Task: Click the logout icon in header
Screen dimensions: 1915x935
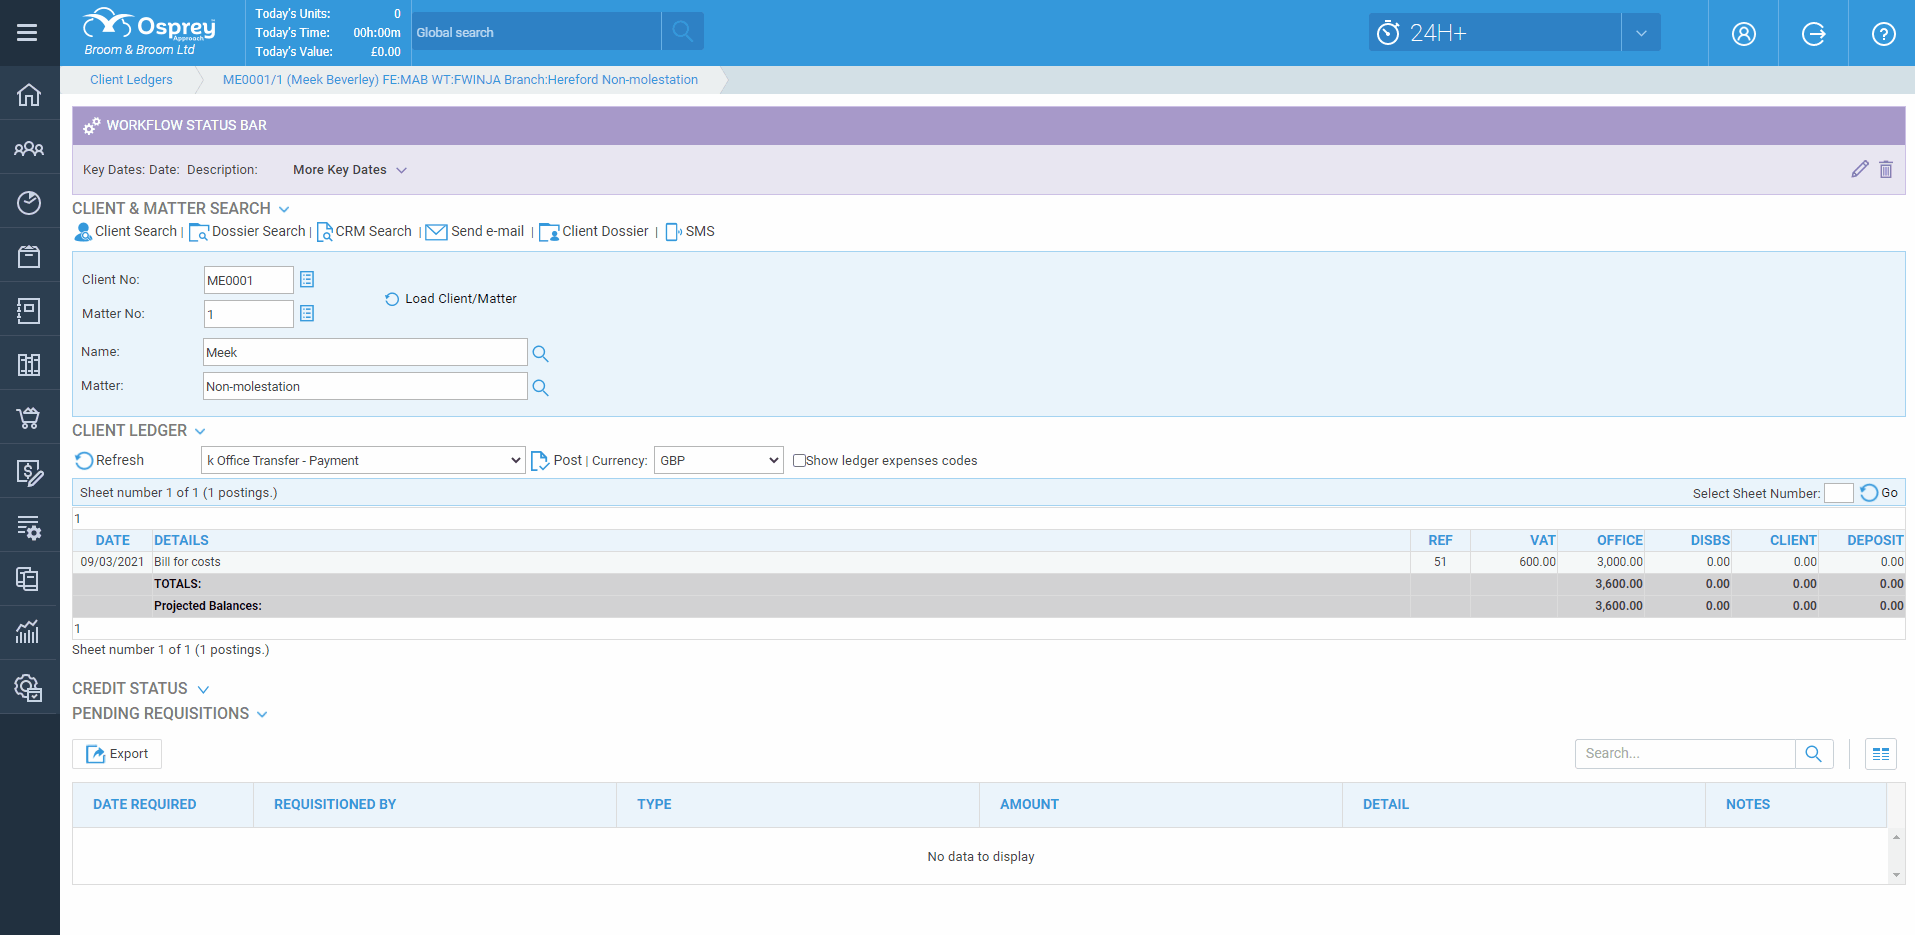Action: [x=1813, y=34]
